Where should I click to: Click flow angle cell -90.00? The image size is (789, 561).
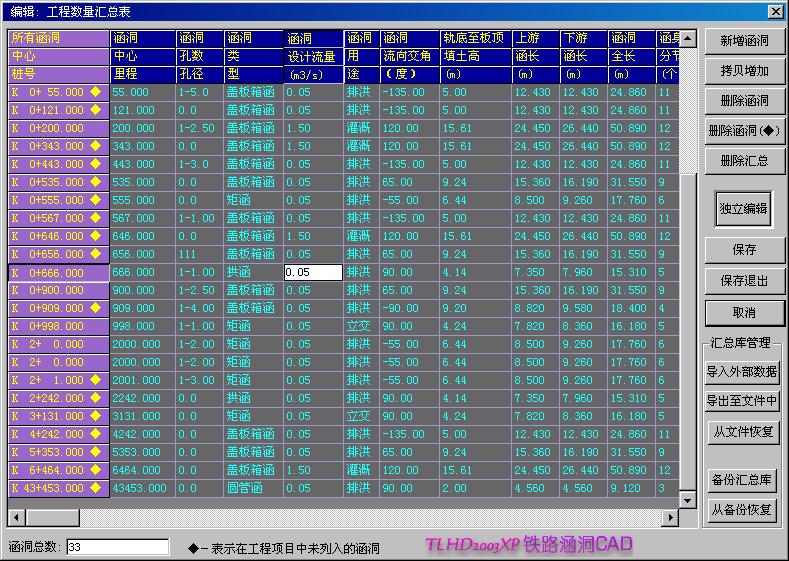[409, 308]
